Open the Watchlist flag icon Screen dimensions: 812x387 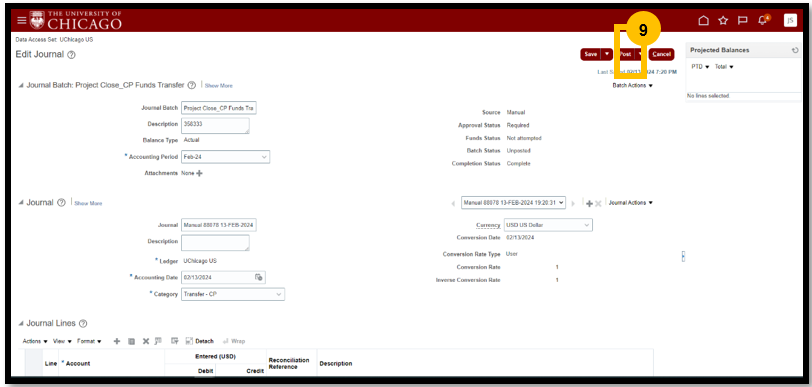(742, 21)
